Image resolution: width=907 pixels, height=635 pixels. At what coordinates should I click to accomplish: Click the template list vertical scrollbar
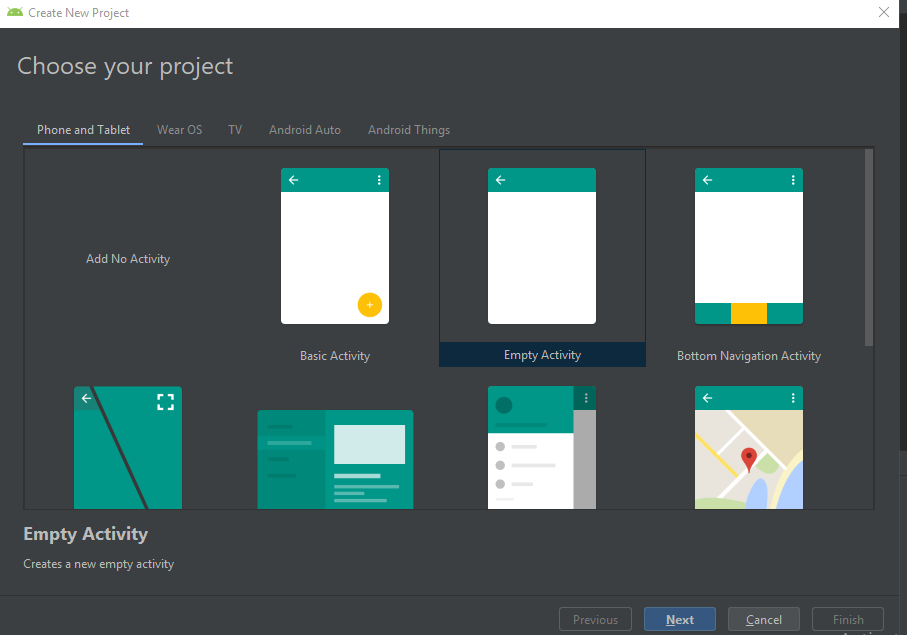coord(868,248)
